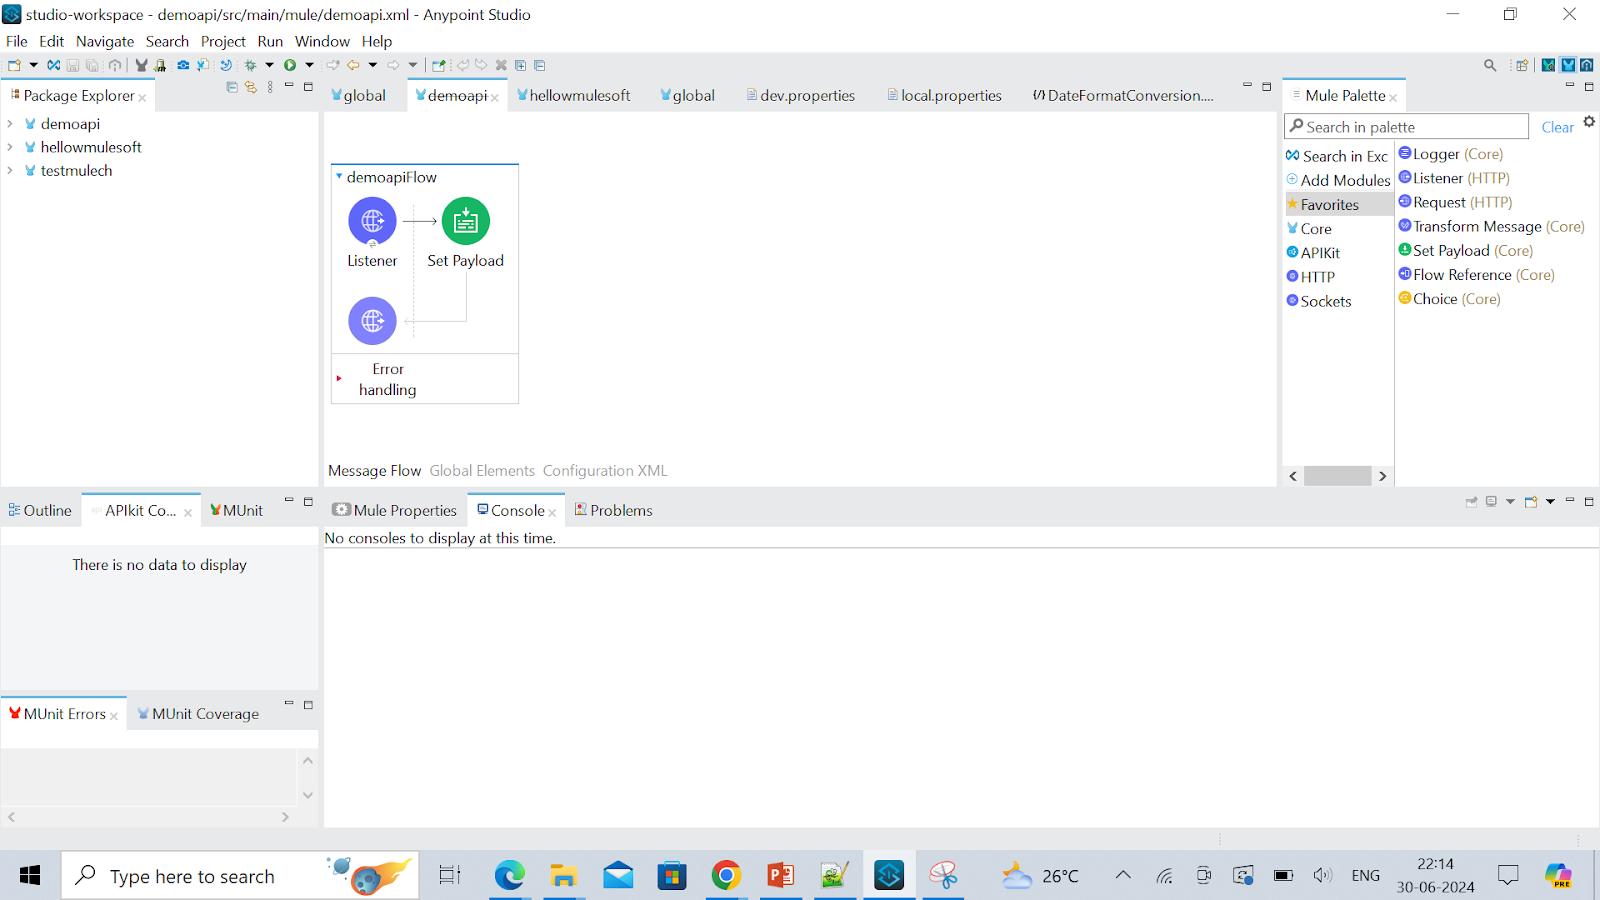1600x900 pixels.
Task: Click Clear link in Mule Palette
Action: (x=1557, y=127)
